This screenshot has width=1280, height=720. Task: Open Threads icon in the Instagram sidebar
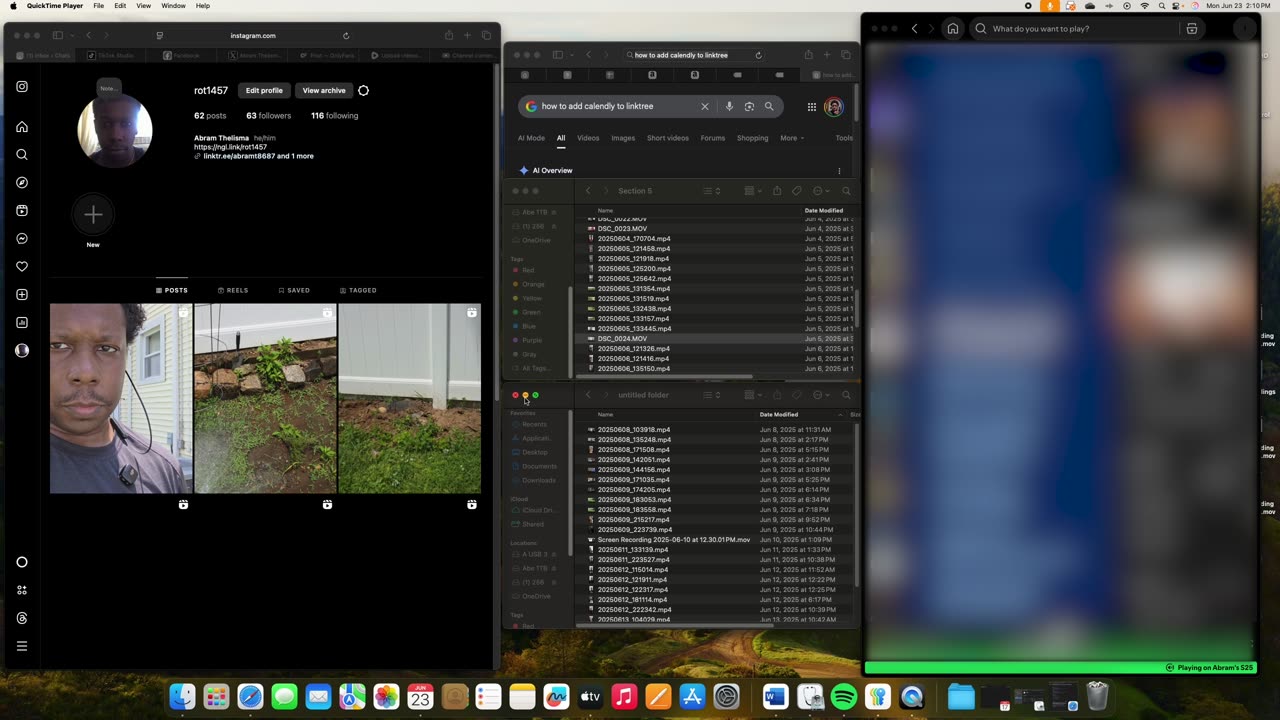point(22,618)
